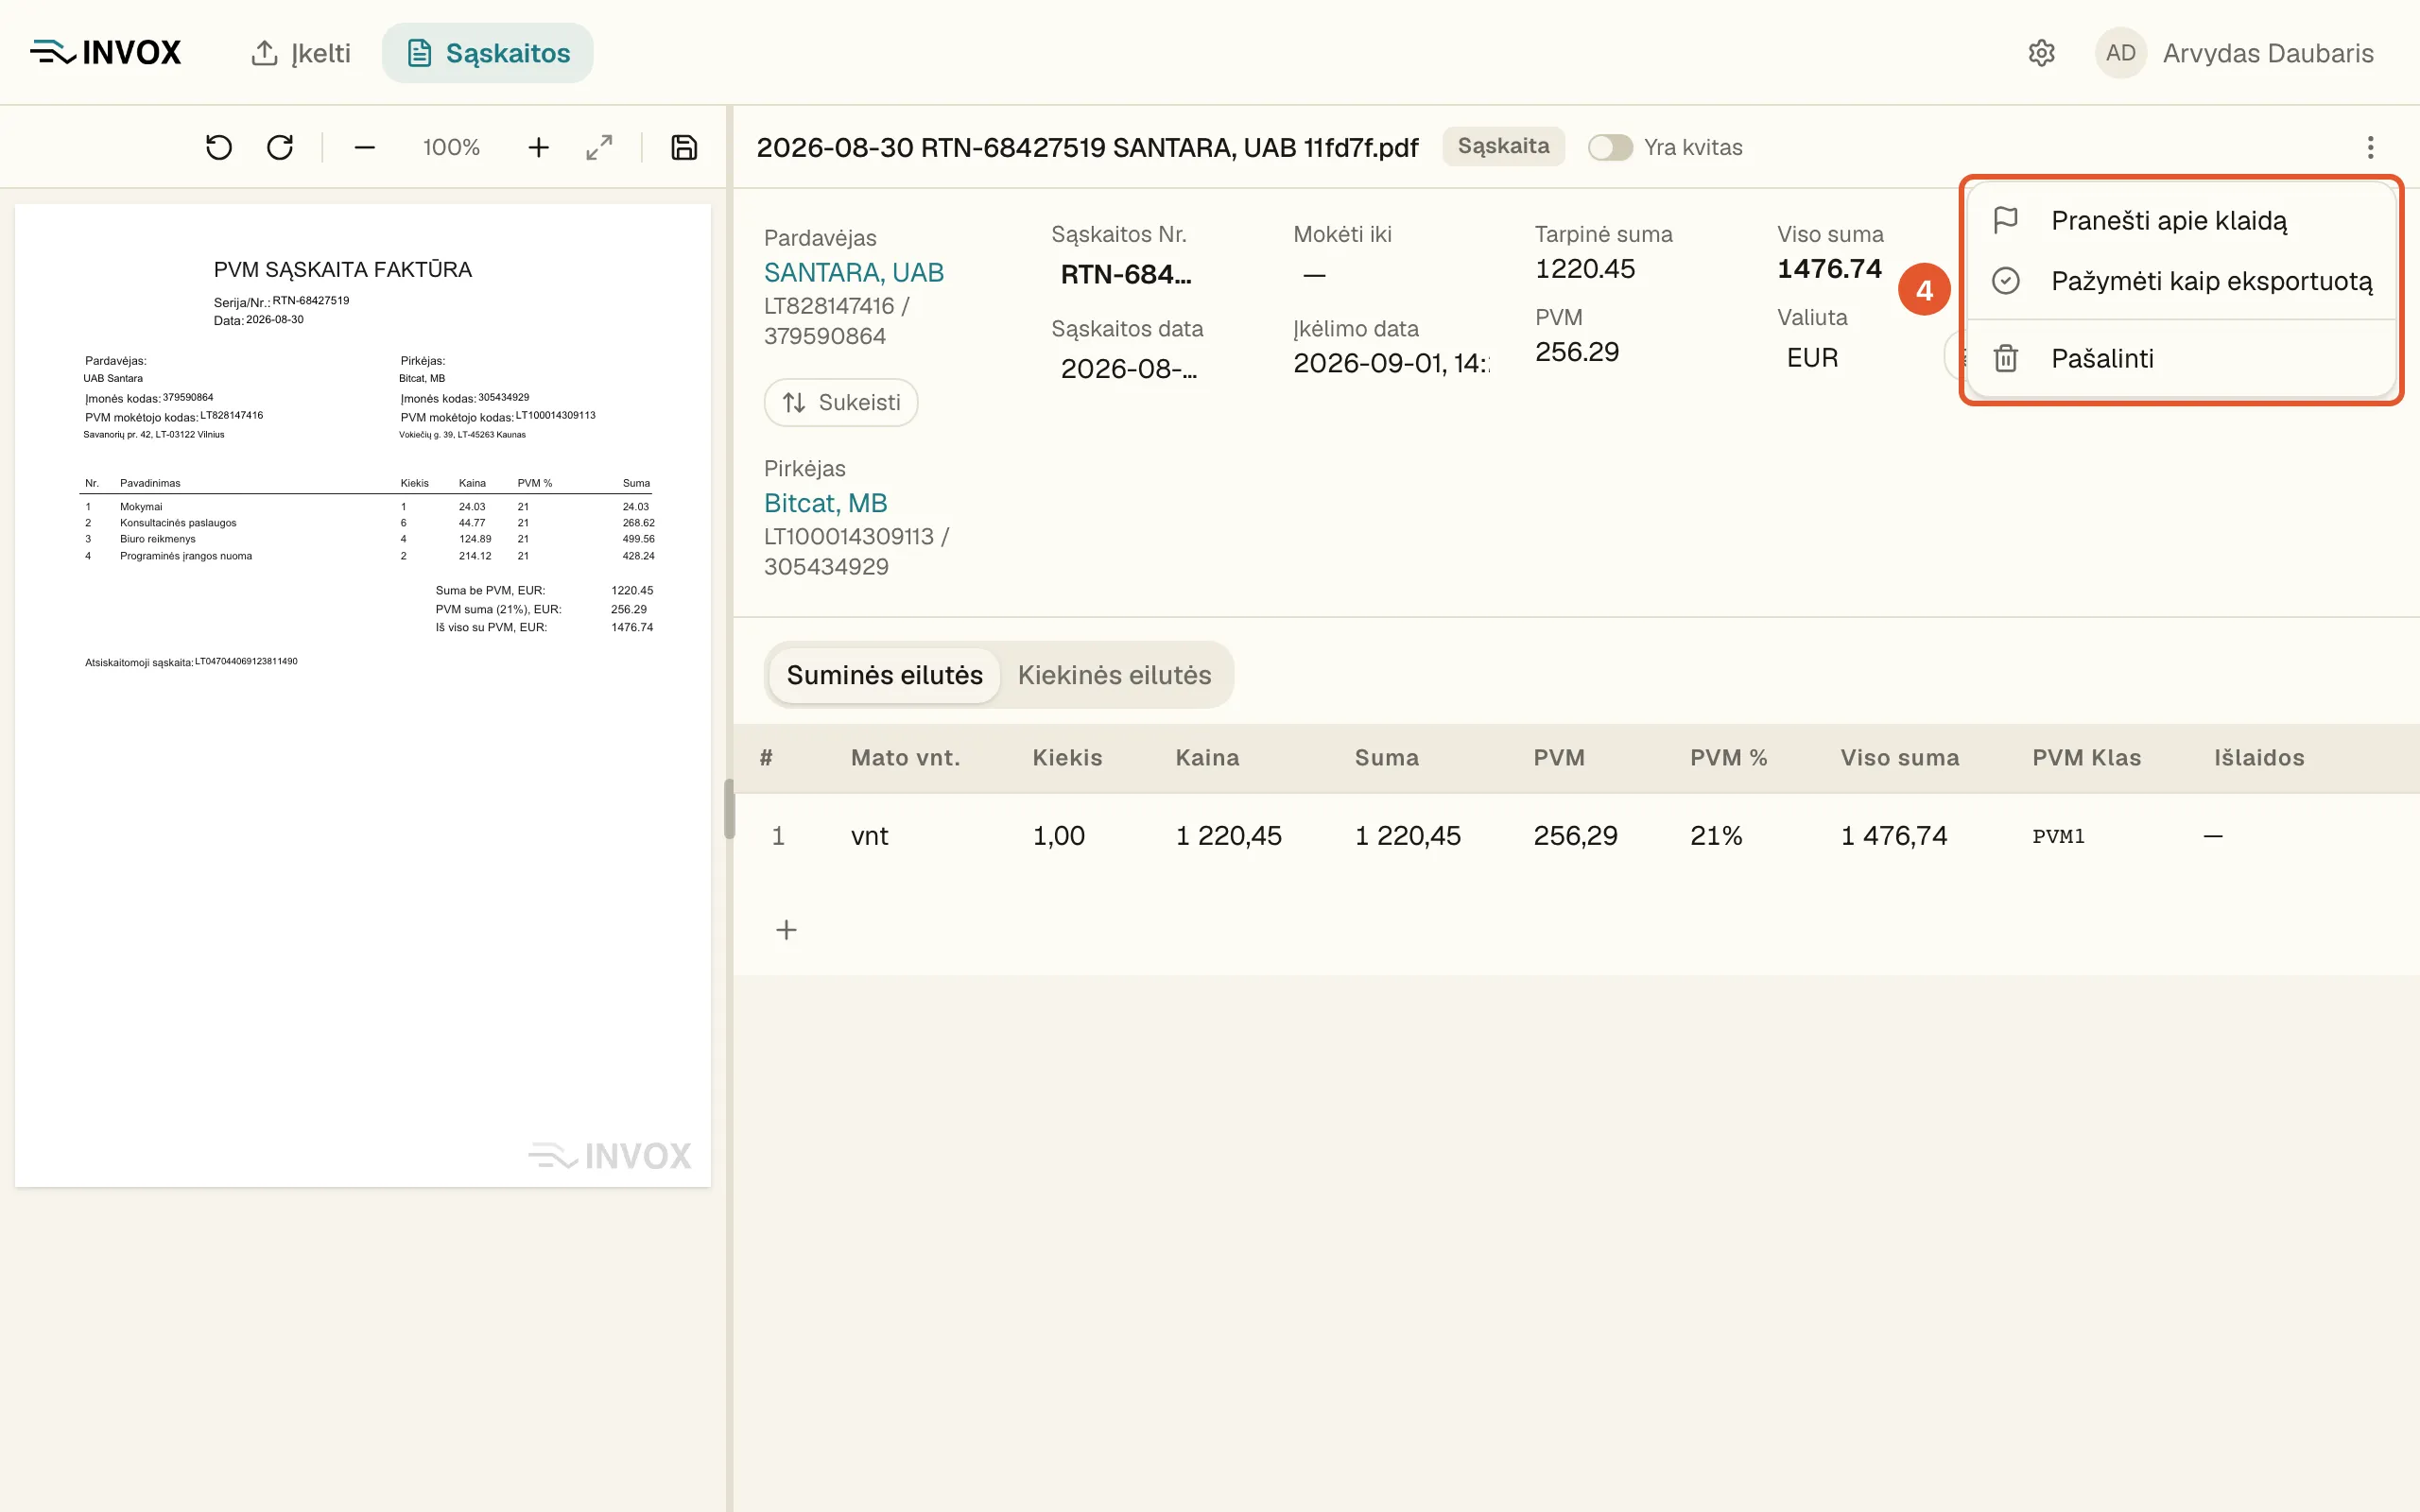Image resolution: width=2420 pixels, height=1512 pixels.
Task: Click the AD user avatar
Action: (2120, 53)
